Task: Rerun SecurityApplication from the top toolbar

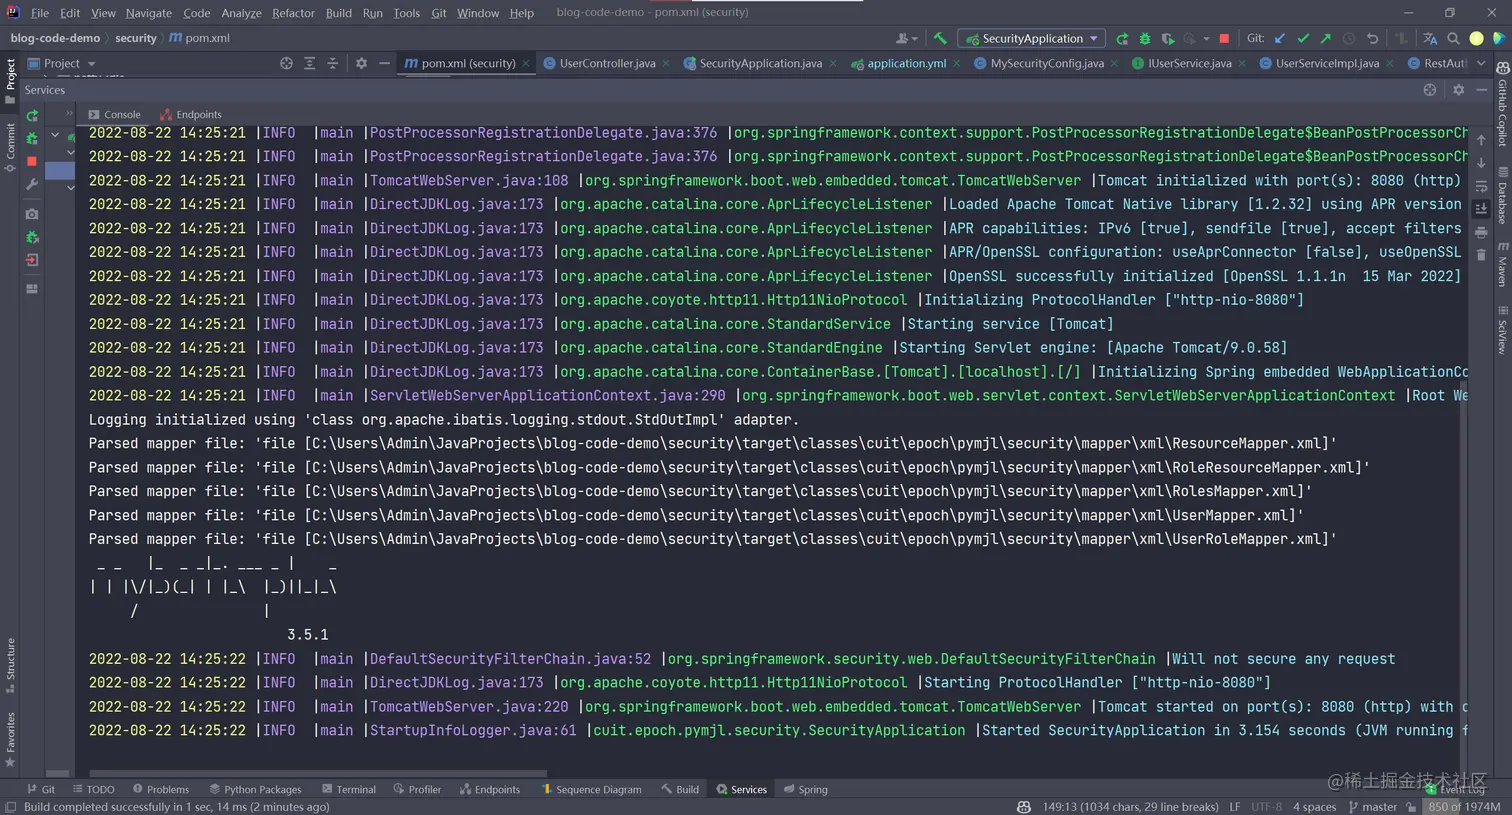Action: pyautogui.click(x=1122, y=38)
